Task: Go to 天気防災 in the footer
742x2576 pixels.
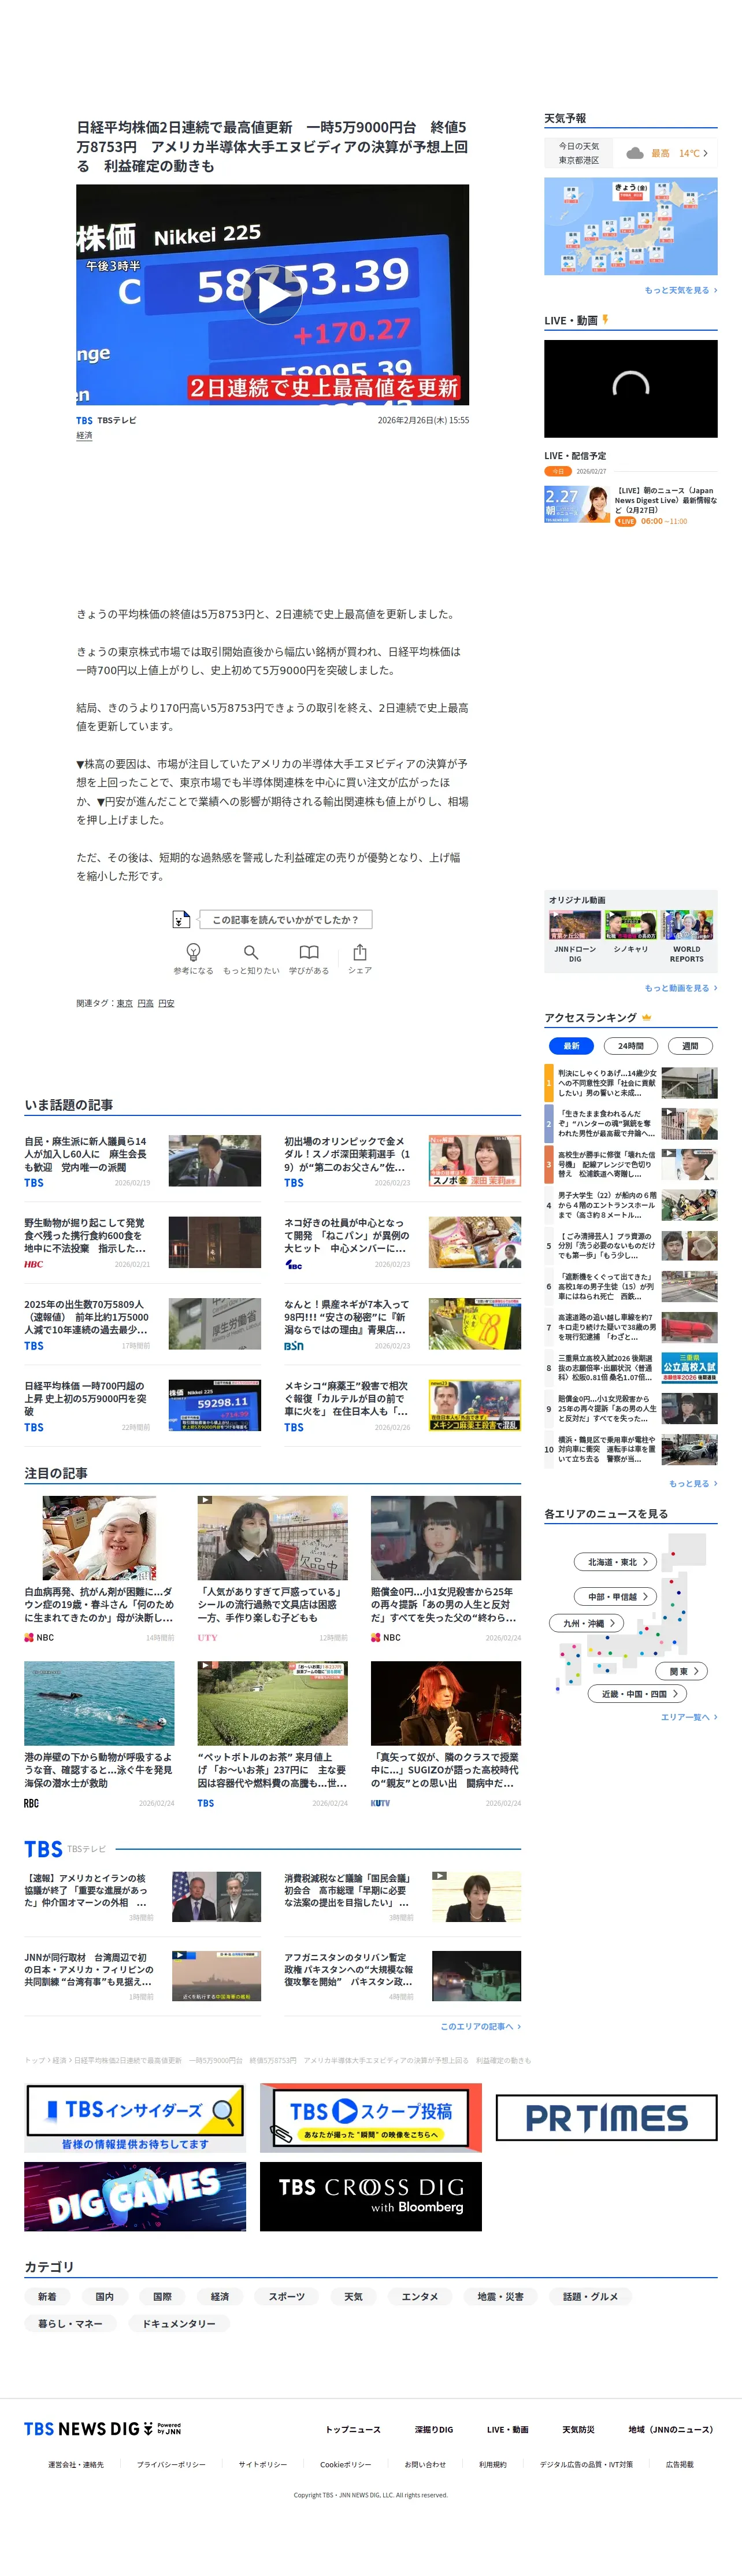Action: coord(578,2429)
